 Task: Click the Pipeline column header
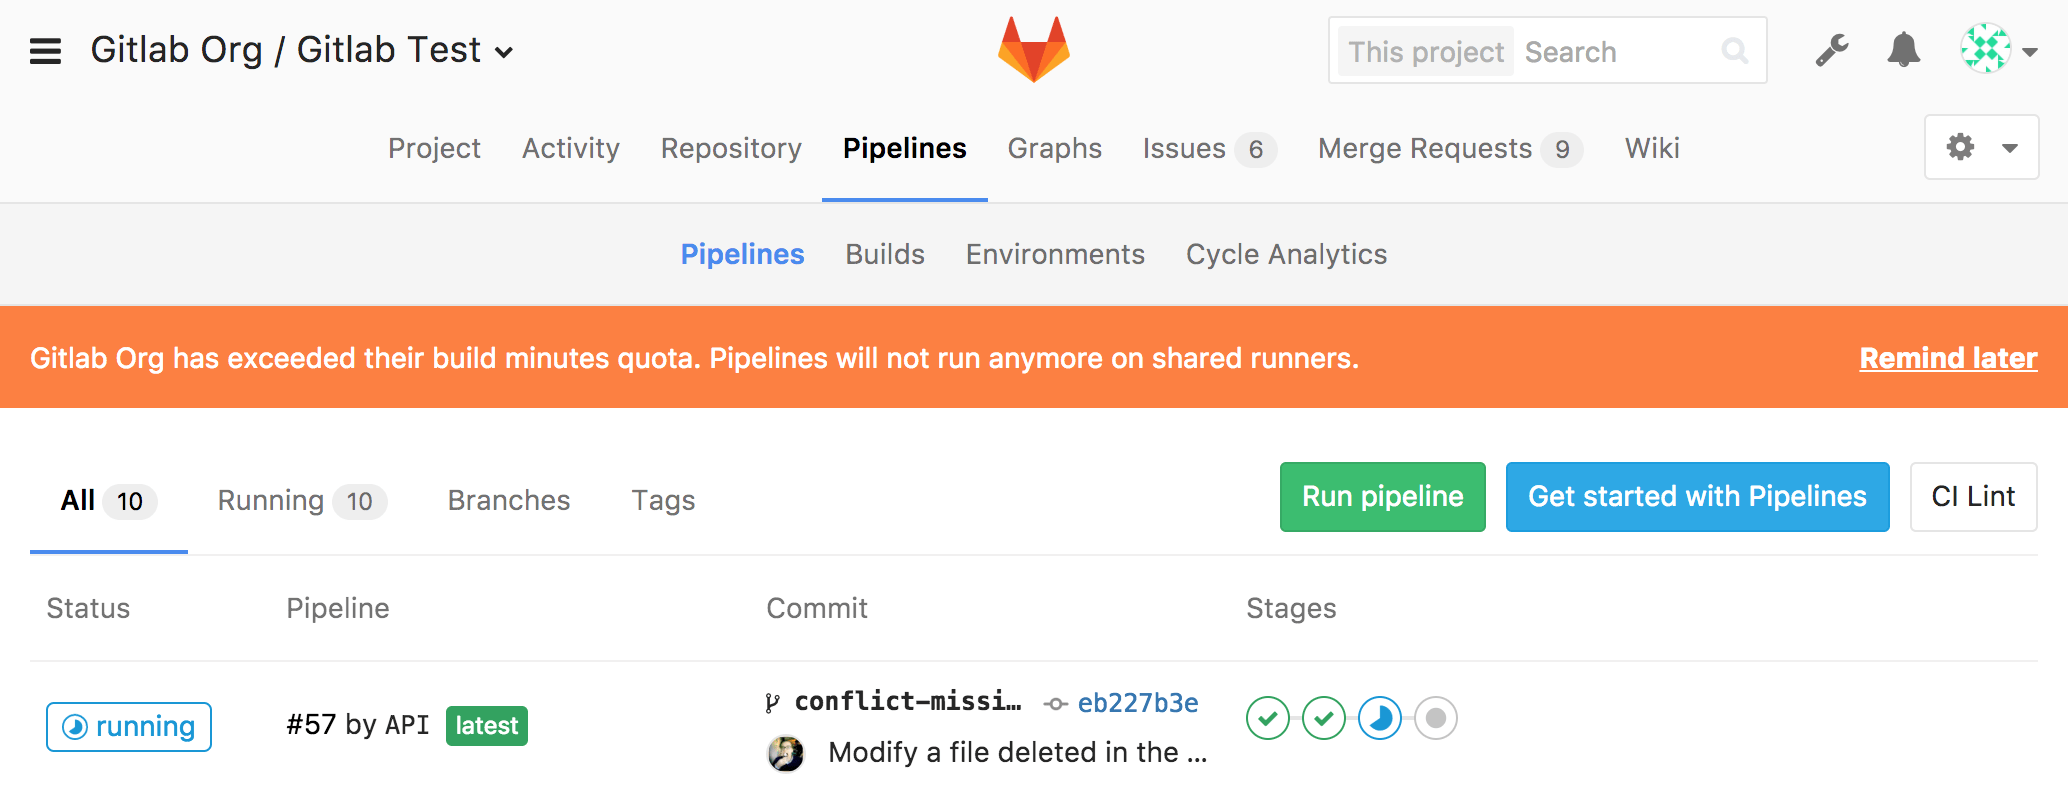338,608
